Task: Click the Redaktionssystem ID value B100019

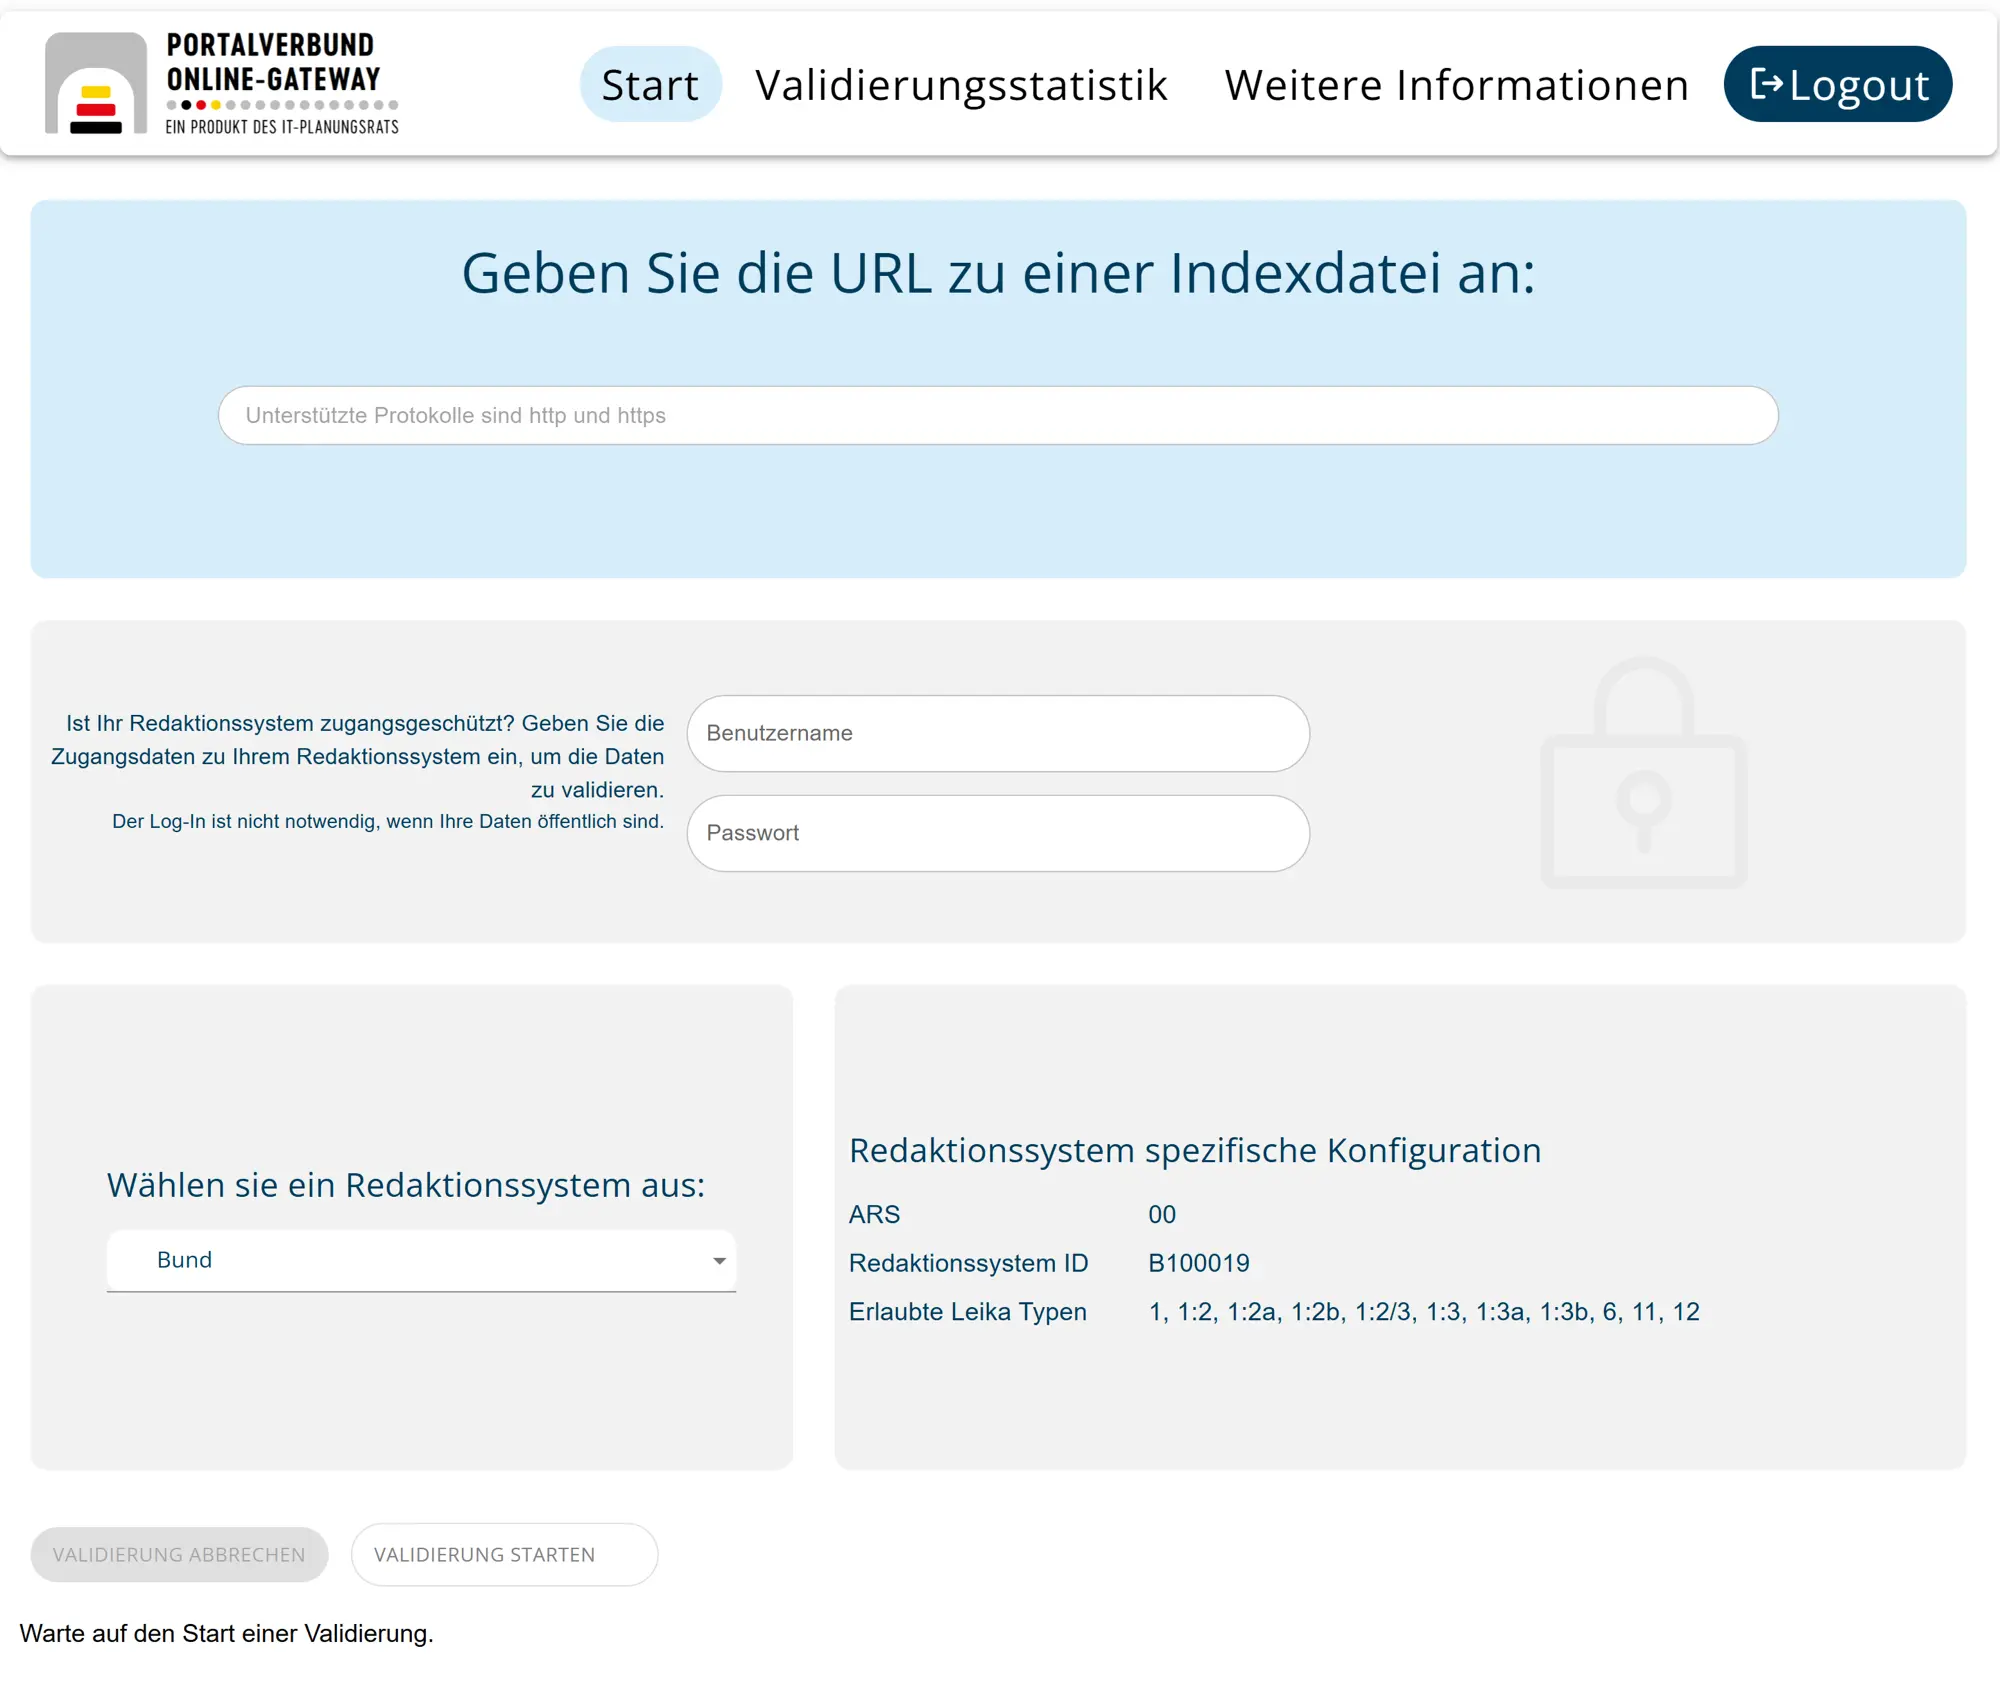Action: 1198,1263
